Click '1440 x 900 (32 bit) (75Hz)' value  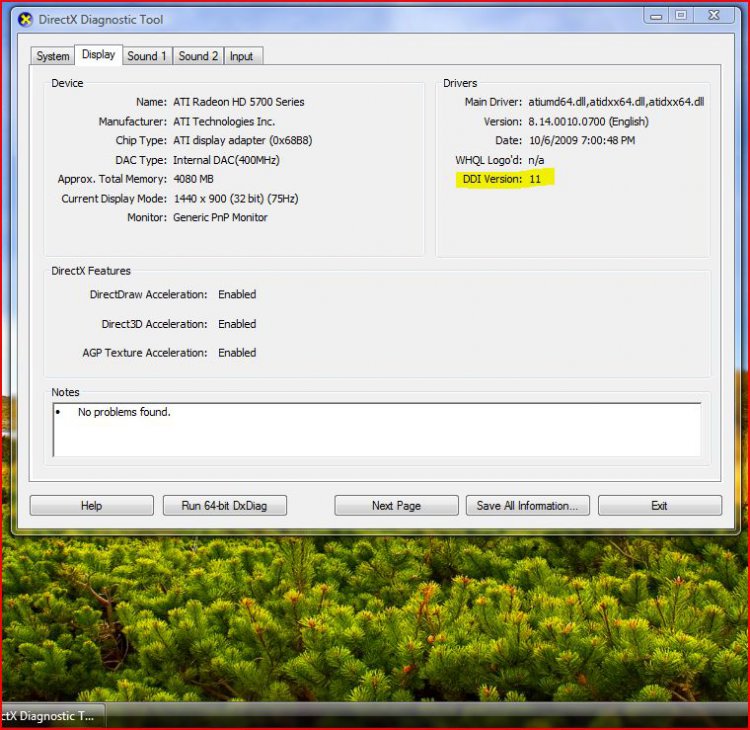click(x=236, y=199)
